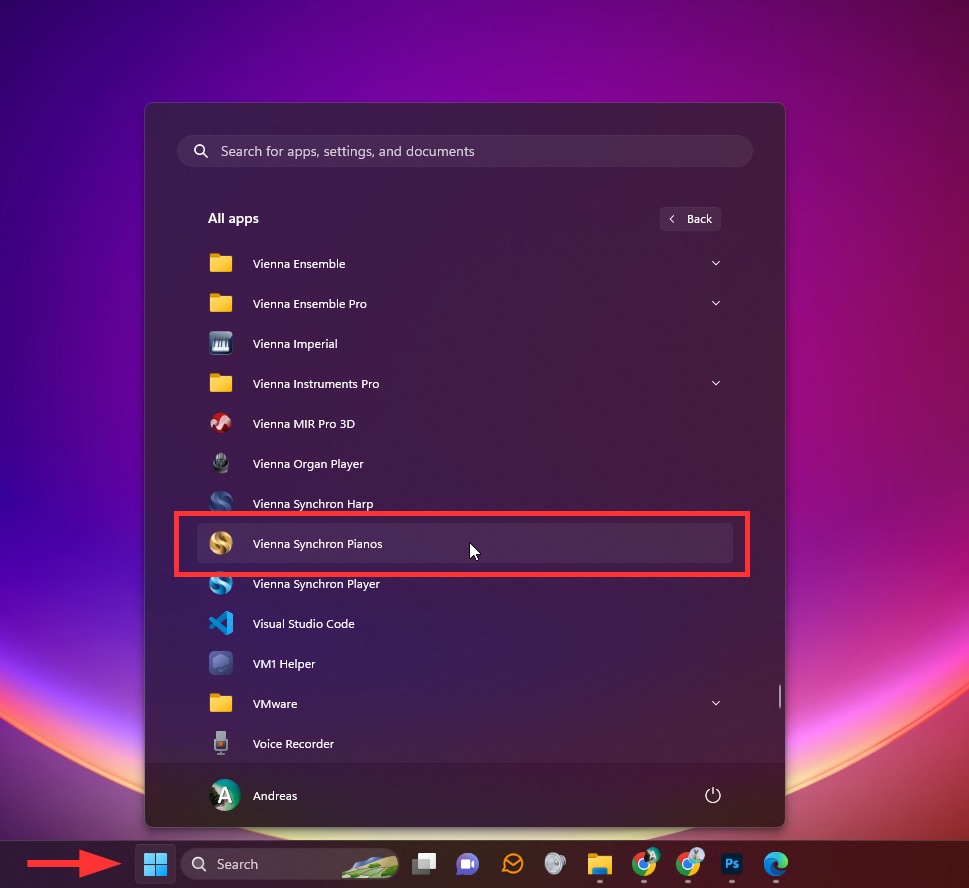Open Microsoft Edge from the taskbar
Image resolution: width=969 pixels, height=888 pixels.
776,864
